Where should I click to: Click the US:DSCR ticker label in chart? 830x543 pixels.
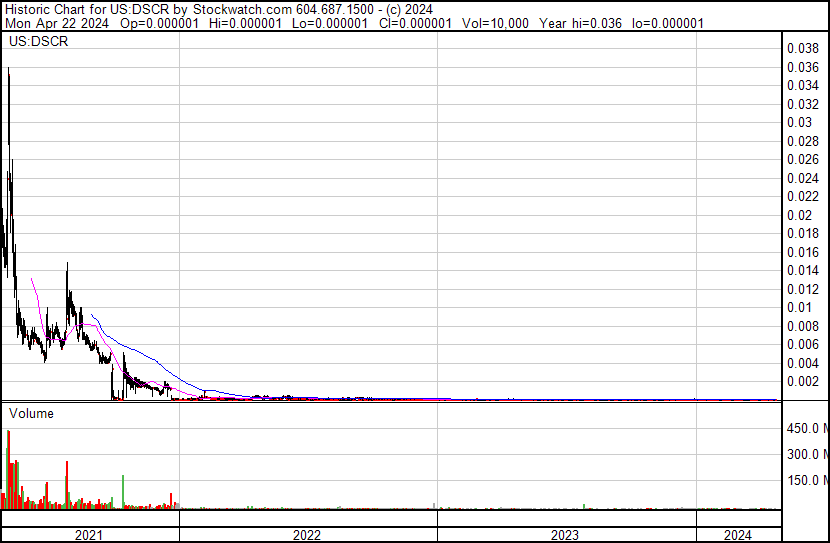32,42
